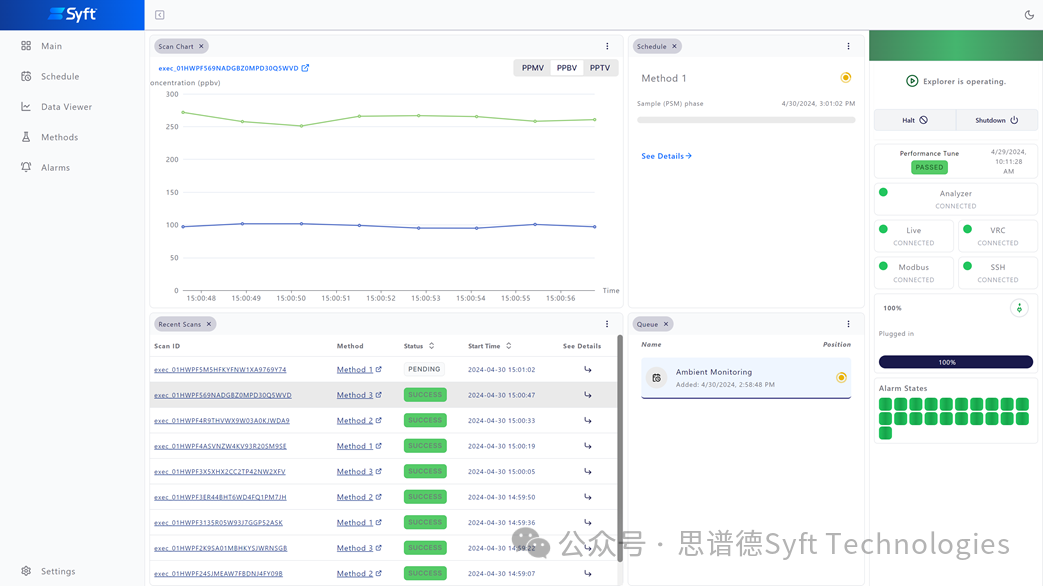Toggle dark mode with the moon icon
This screenshot has height=586, width=1043.
click(x=1029, y=15)
